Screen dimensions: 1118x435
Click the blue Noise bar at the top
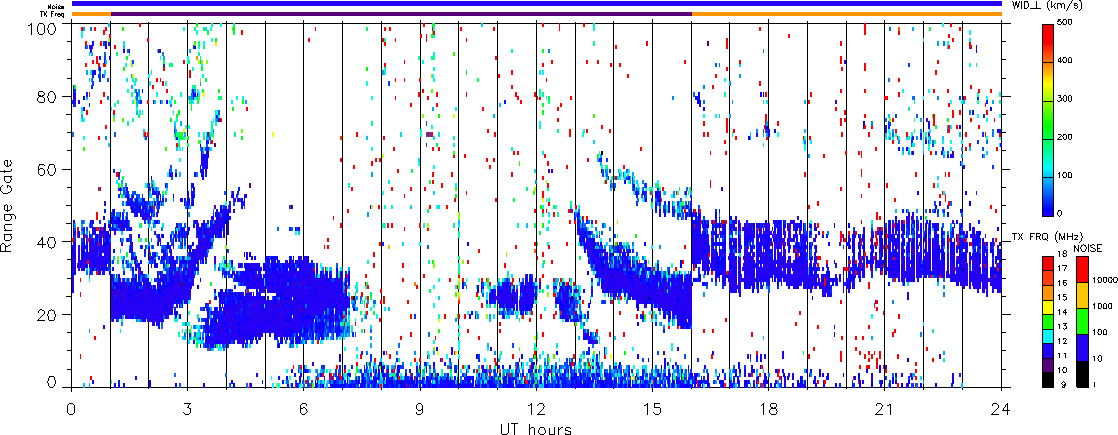[x=536, y=4]
